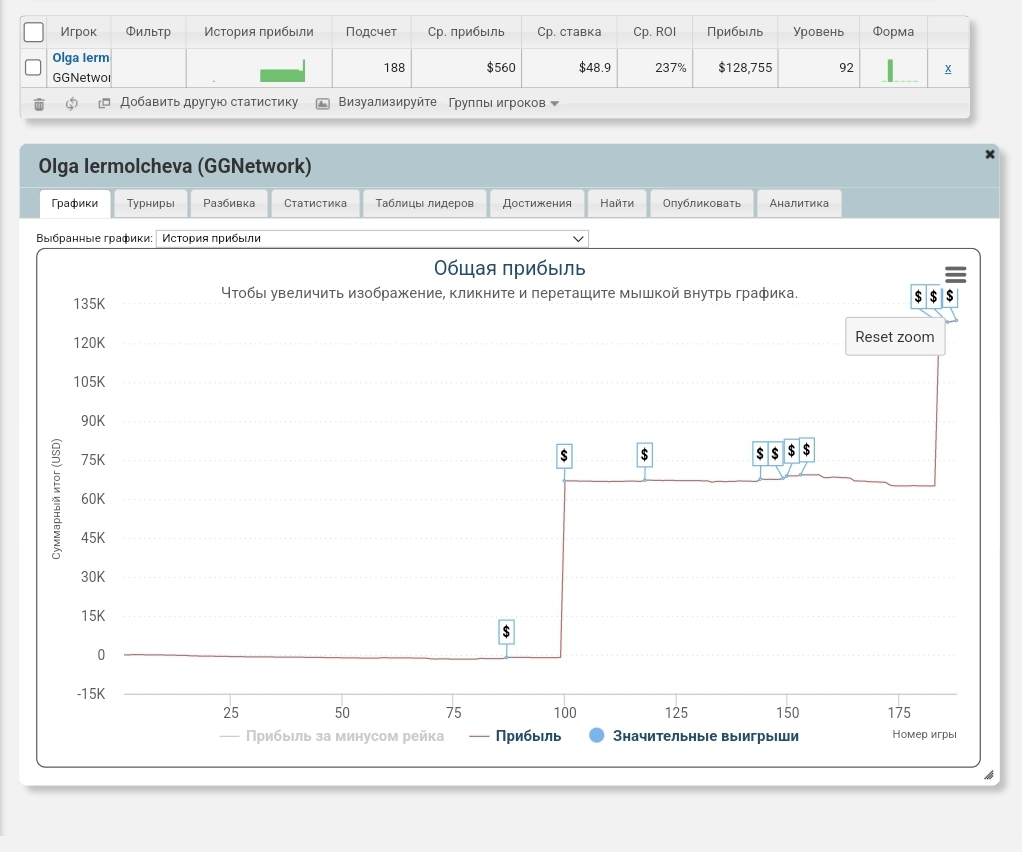Remove player row with x link

pyautogui.click(x=948, y=68)
